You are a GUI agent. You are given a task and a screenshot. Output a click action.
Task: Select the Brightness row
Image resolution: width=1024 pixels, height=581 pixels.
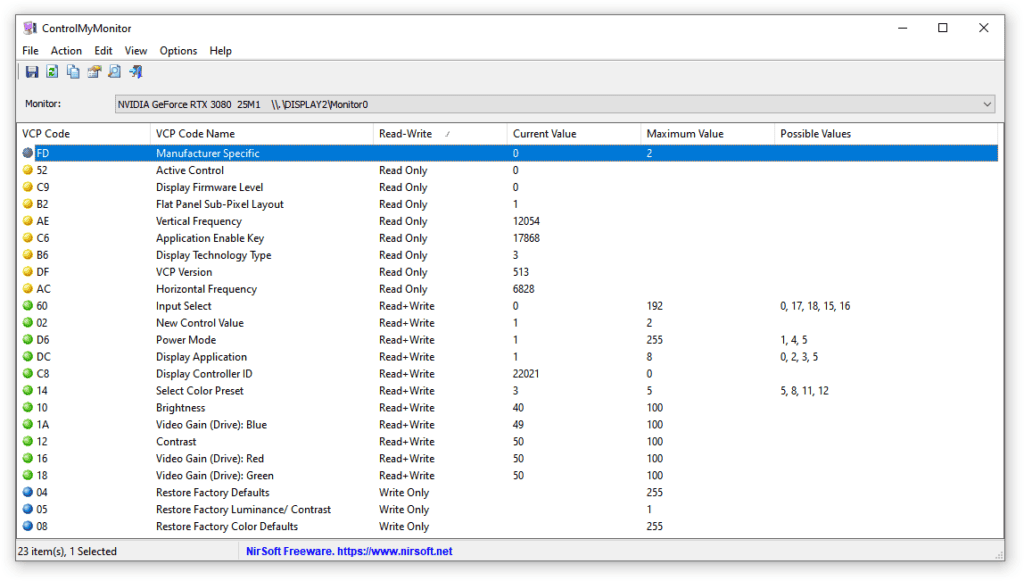tap(508, 407)
